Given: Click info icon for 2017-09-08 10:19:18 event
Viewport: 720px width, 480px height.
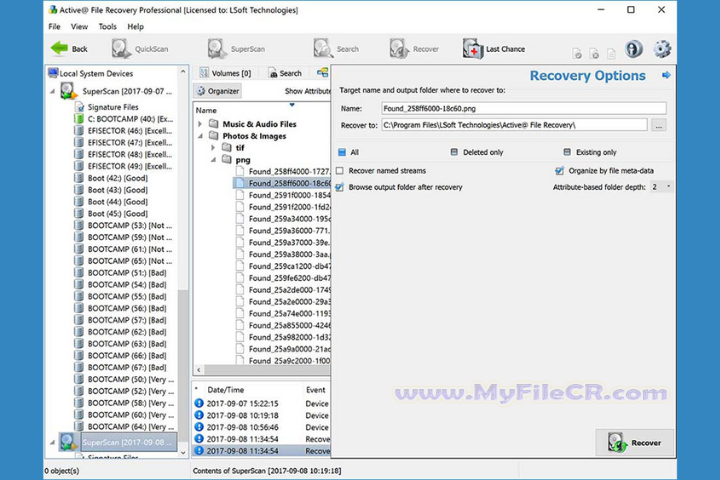Looking at the screenshot, I should coord(199,415).
